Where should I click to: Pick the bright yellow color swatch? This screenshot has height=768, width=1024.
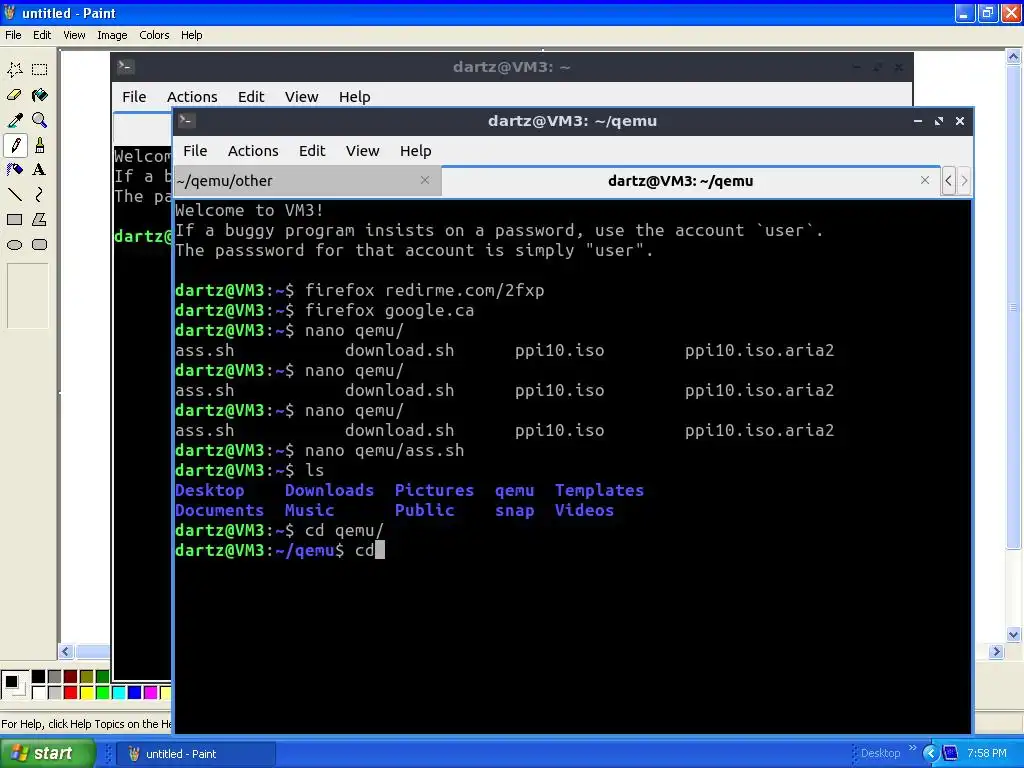tap(86, 692)
